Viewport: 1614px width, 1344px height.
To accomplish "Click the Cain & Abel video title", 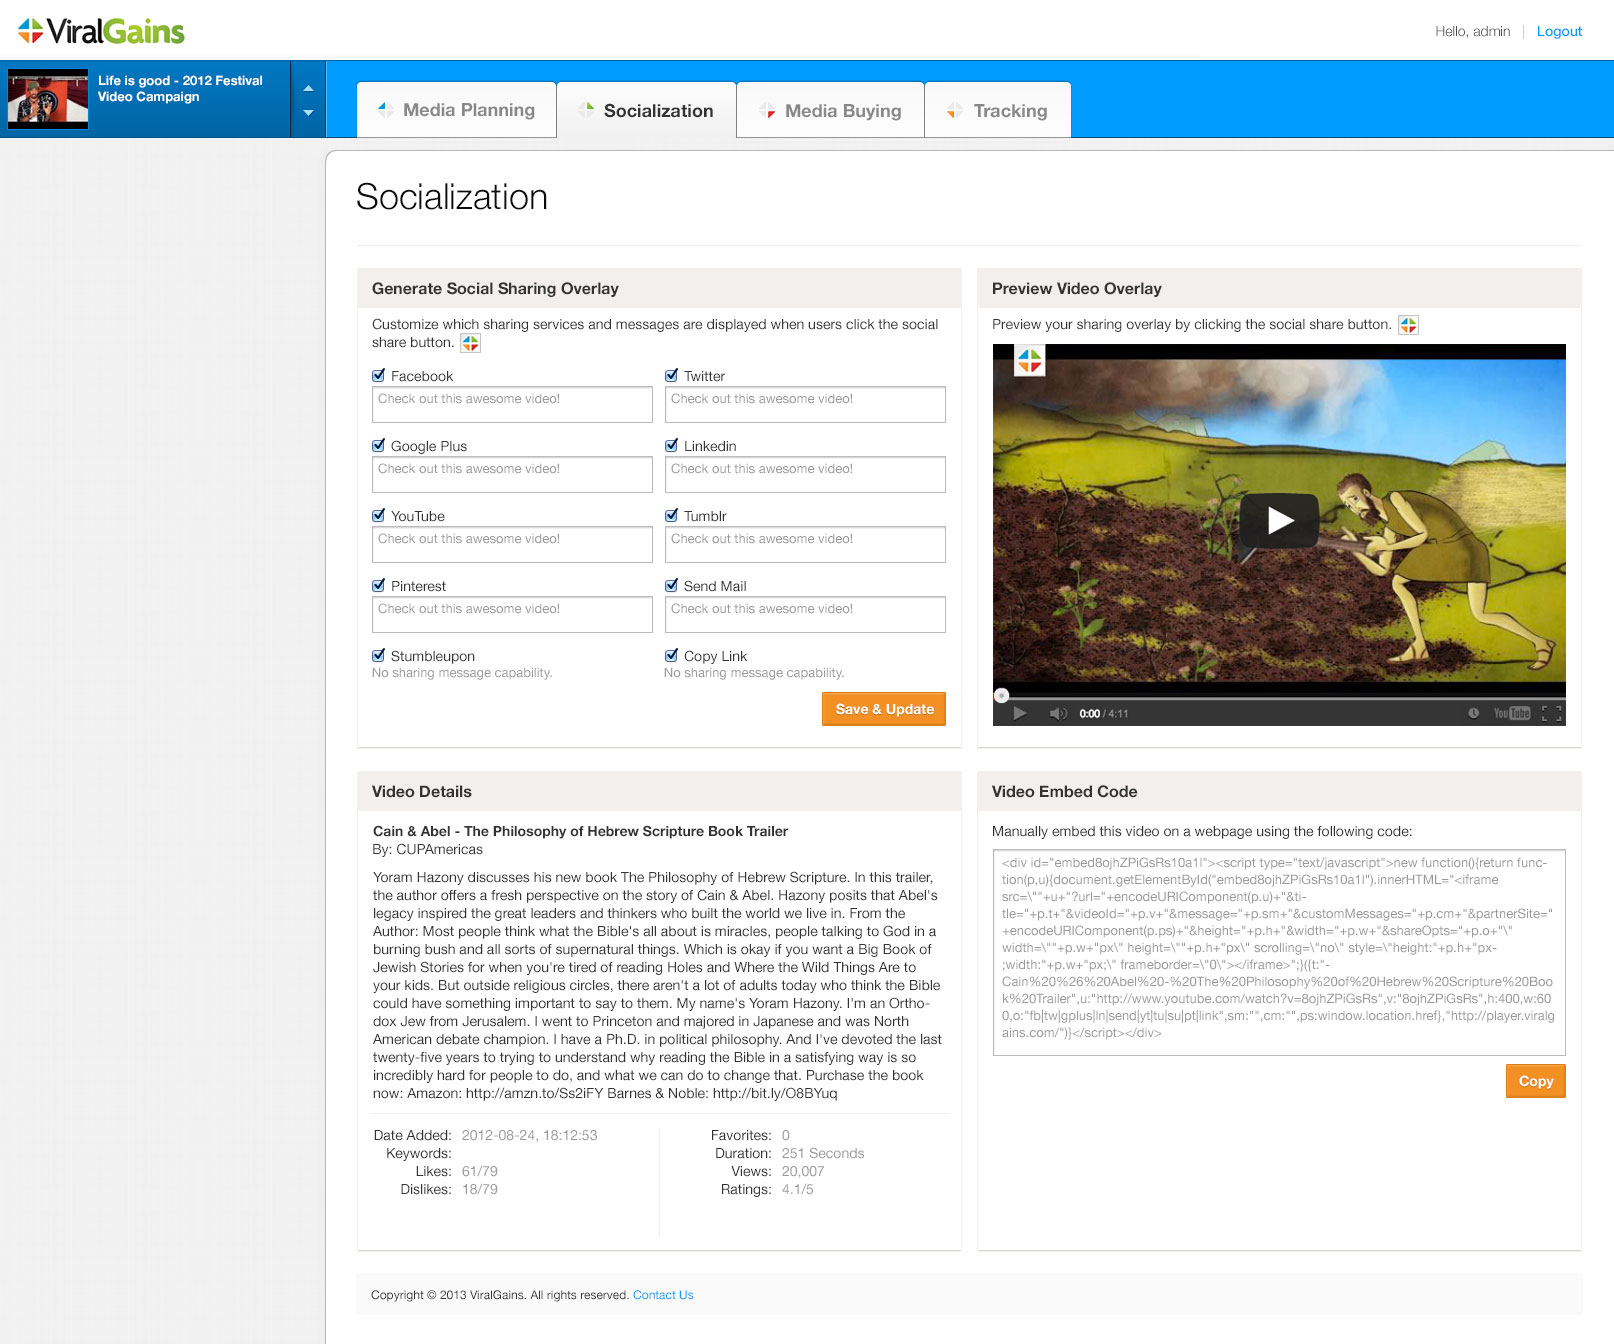I will point(580,831).
